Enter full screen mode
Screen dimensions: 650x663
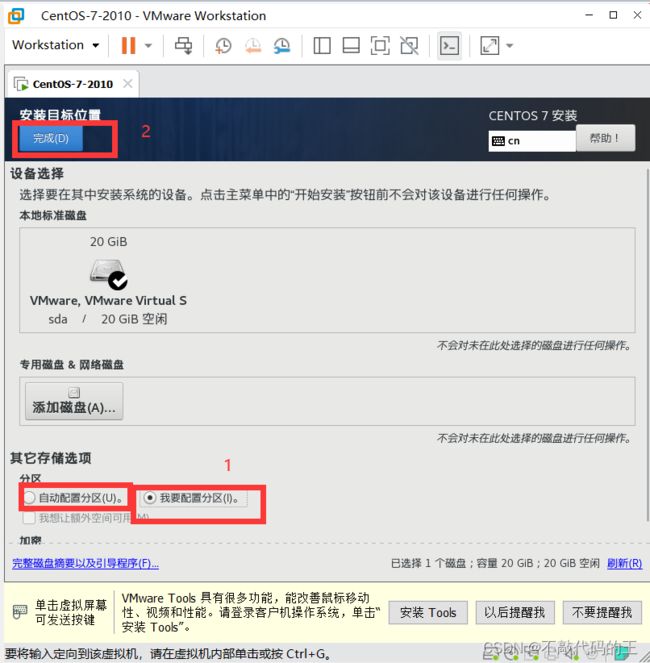(380, 45)
